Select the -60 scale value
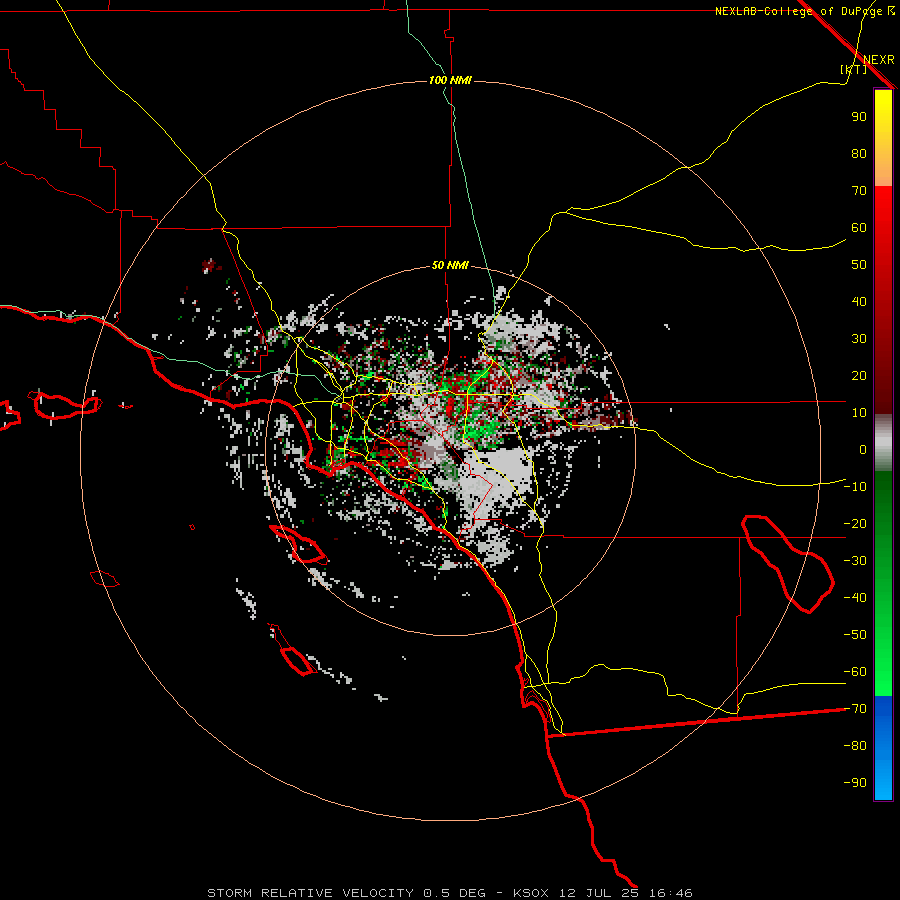This screenshot has width=900, height=900. click(x=855, y=672)
